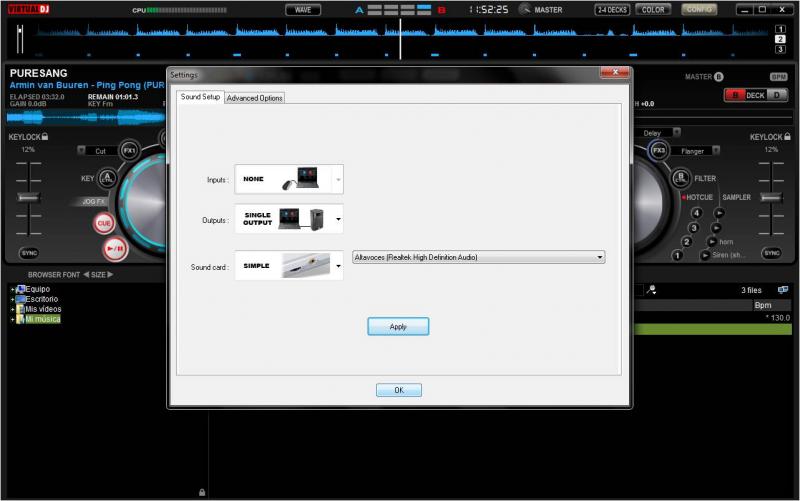Select waveform zoom level 1
800x501 pixels.
[780, 29]
